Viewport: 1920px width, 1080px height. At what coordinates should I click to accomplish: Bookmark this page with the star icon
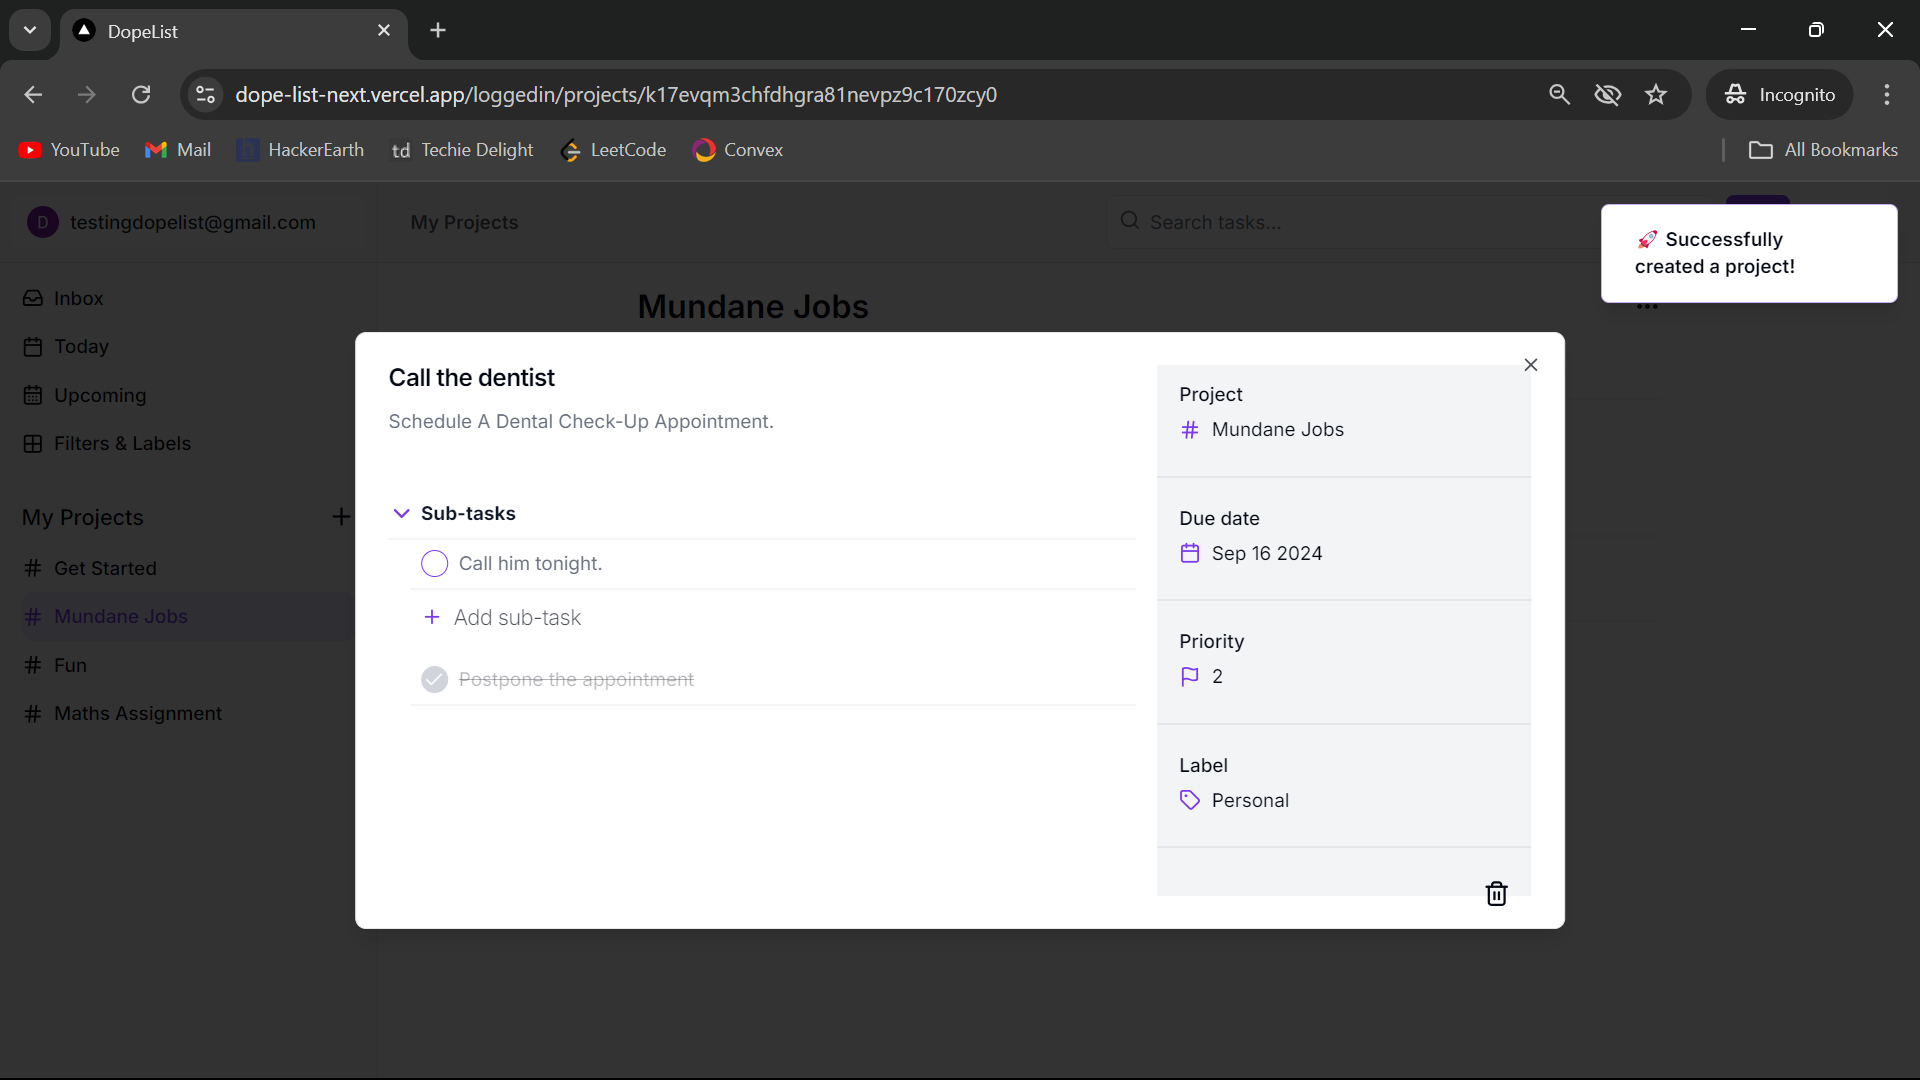coord(1656,95)
